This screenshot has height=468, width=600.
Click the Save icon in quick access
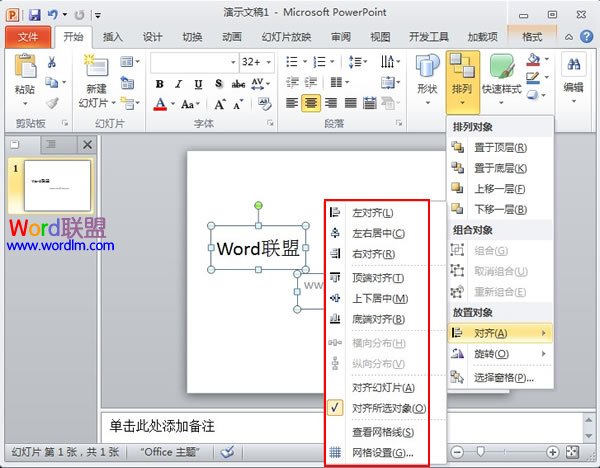pyautogui.click(x=35, y=15)
